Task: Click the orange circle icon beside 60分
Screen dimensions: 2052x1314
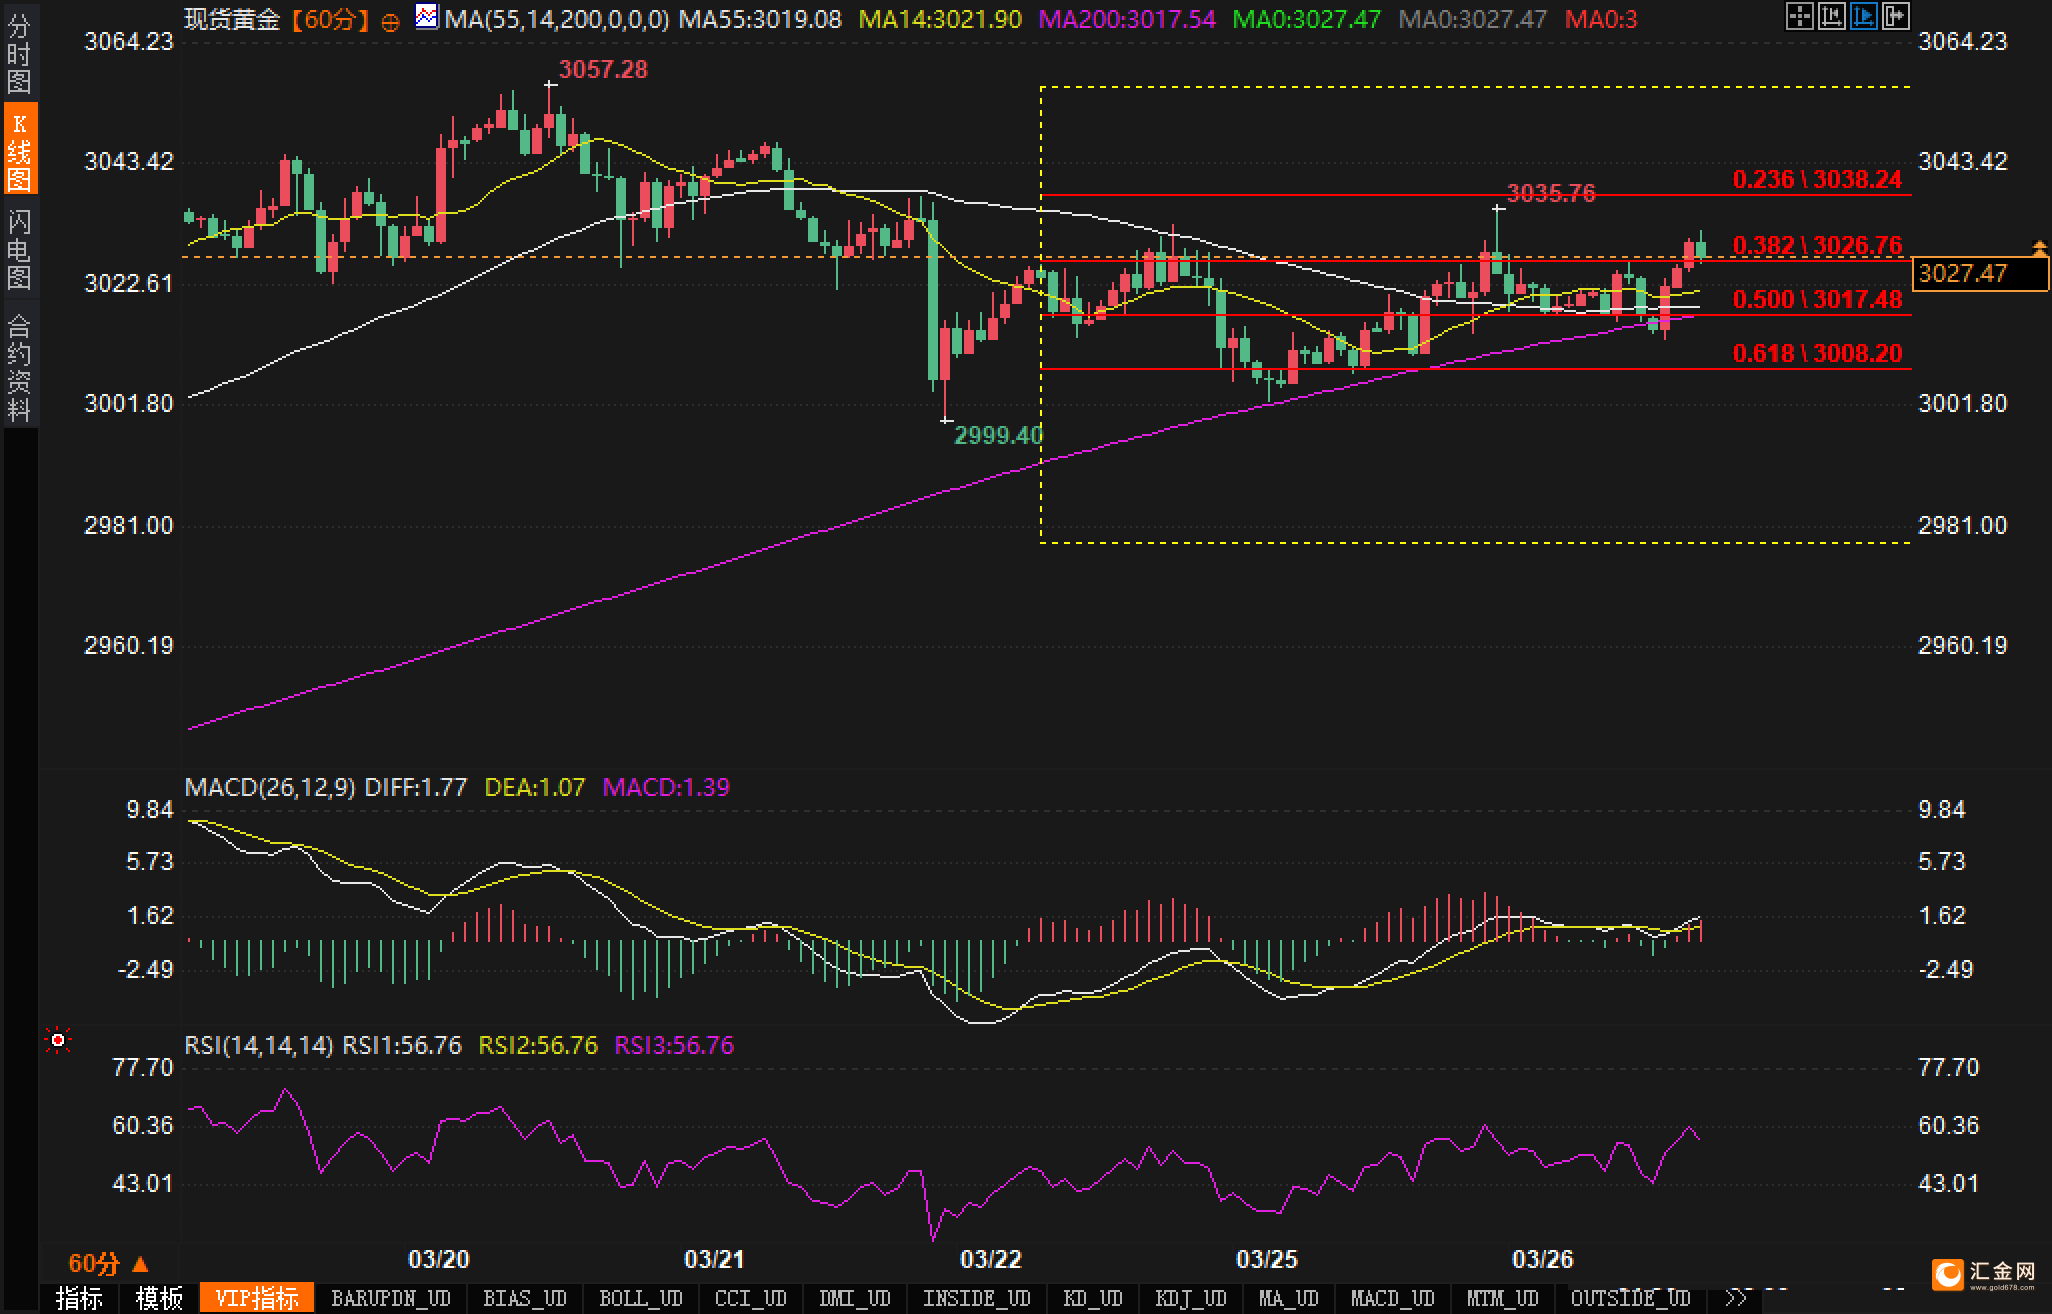Action: [x=391, y=21]
